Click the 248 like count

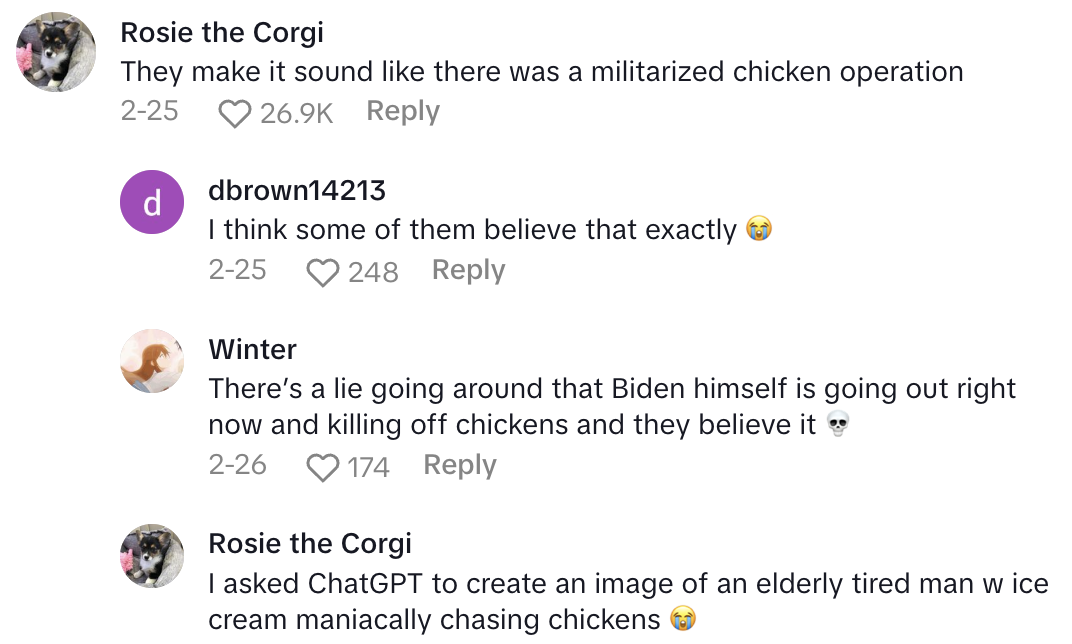[x=373, y=272]
